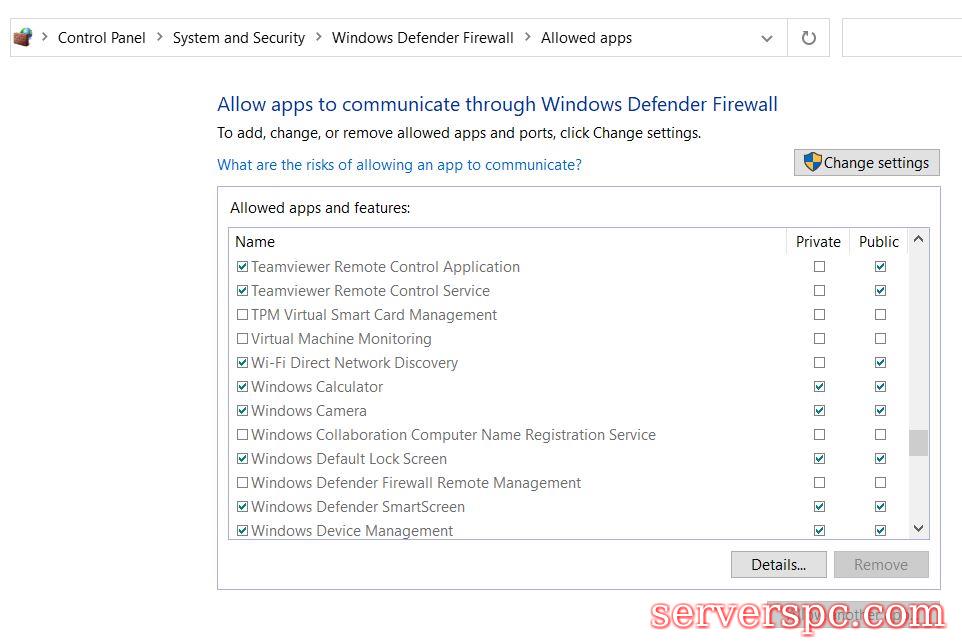This screenshot has height=641, width=962.
Task: Open the chevron after Control Panel breadcrumb
Action: click(159, 38)
